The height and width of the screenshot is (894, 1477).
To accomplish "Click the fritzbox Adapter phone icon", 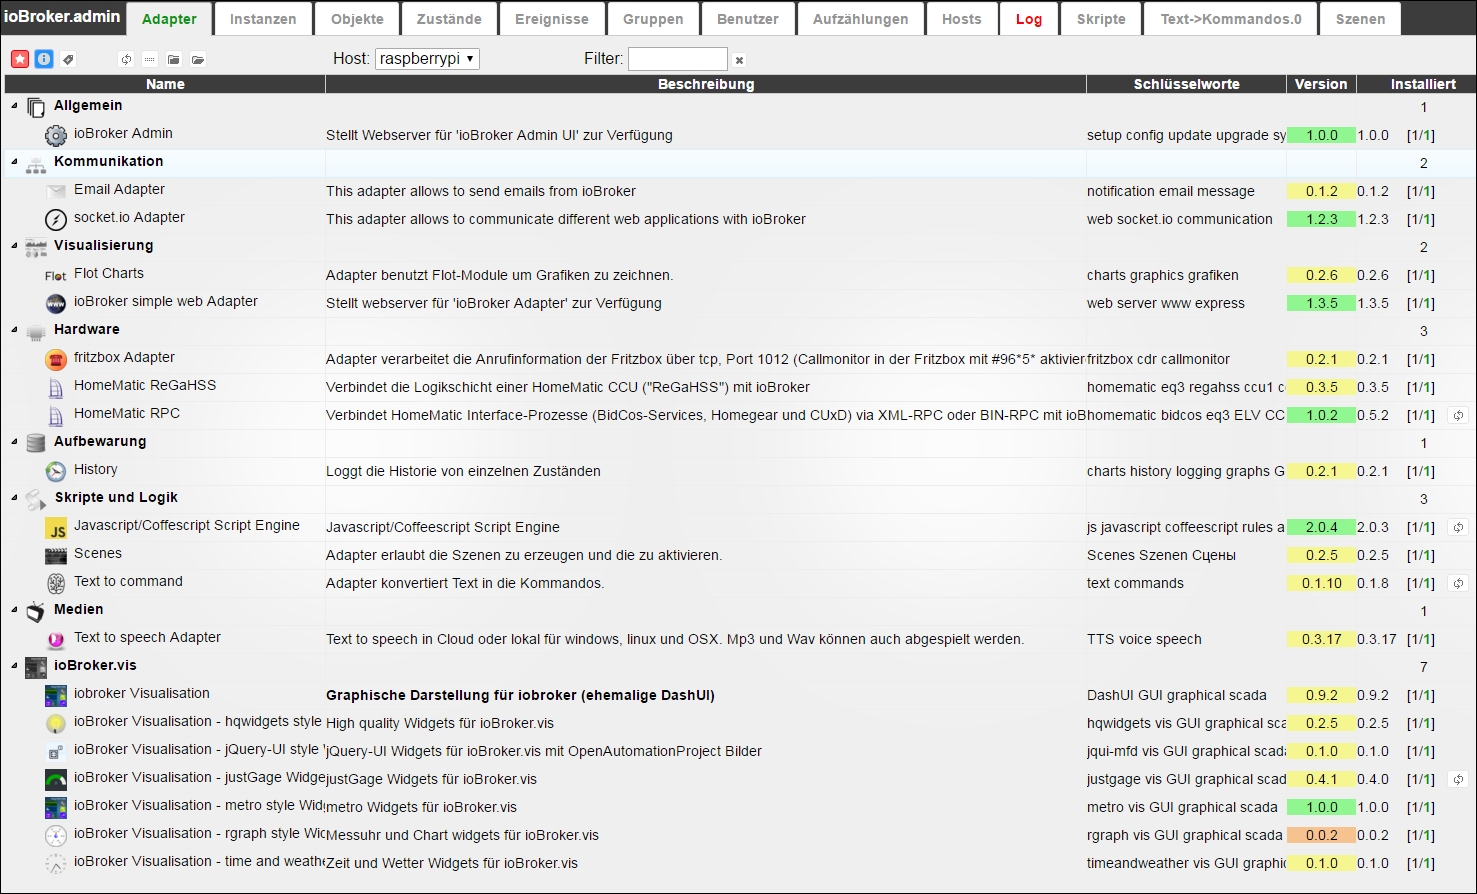I will 56,359.
